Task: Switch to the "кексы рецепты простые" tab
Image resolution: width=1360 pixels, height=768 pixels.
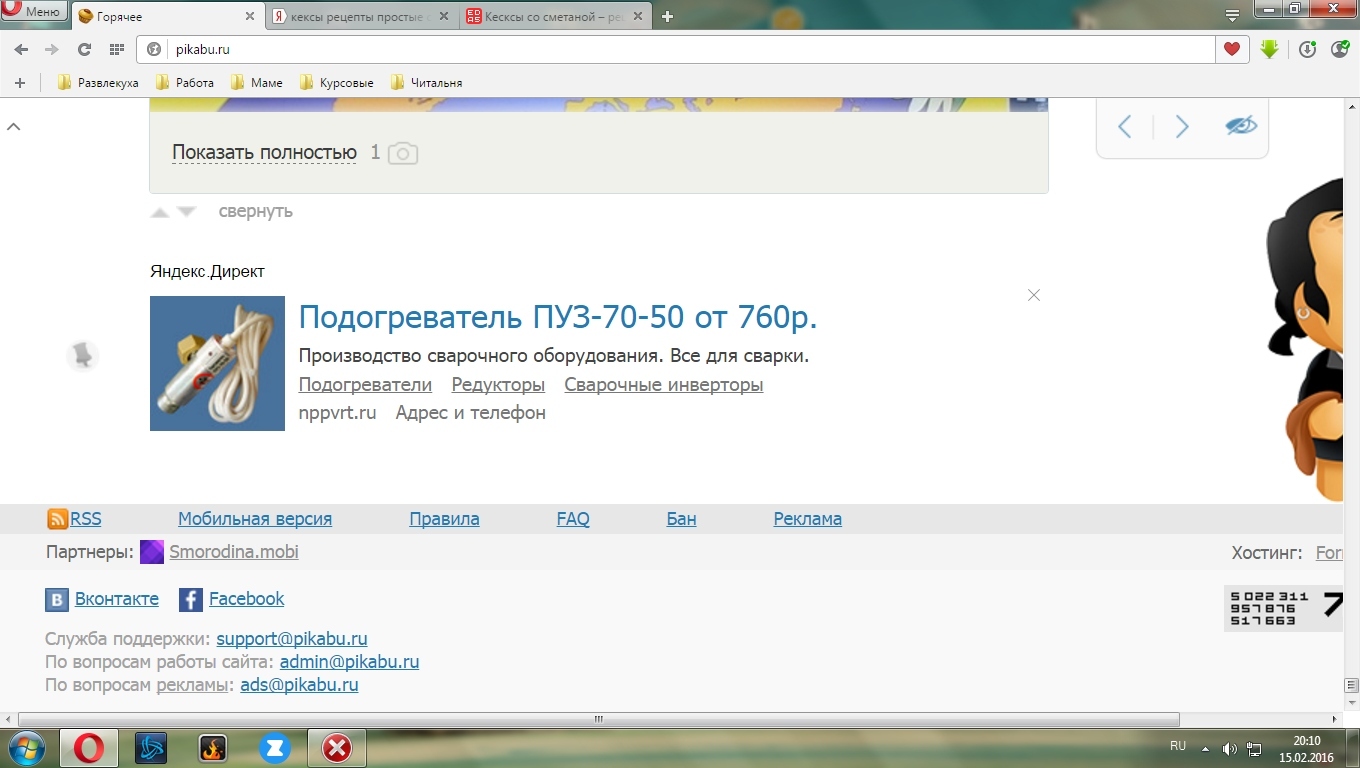Action: pos(355,17)
